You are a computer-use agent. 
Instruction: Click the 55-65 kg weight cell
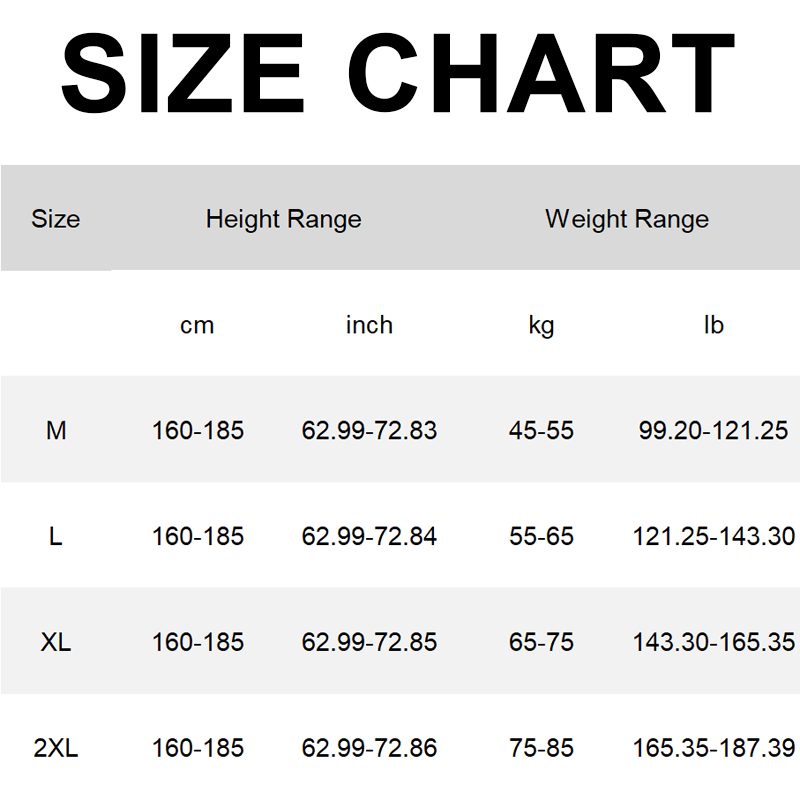541,537
